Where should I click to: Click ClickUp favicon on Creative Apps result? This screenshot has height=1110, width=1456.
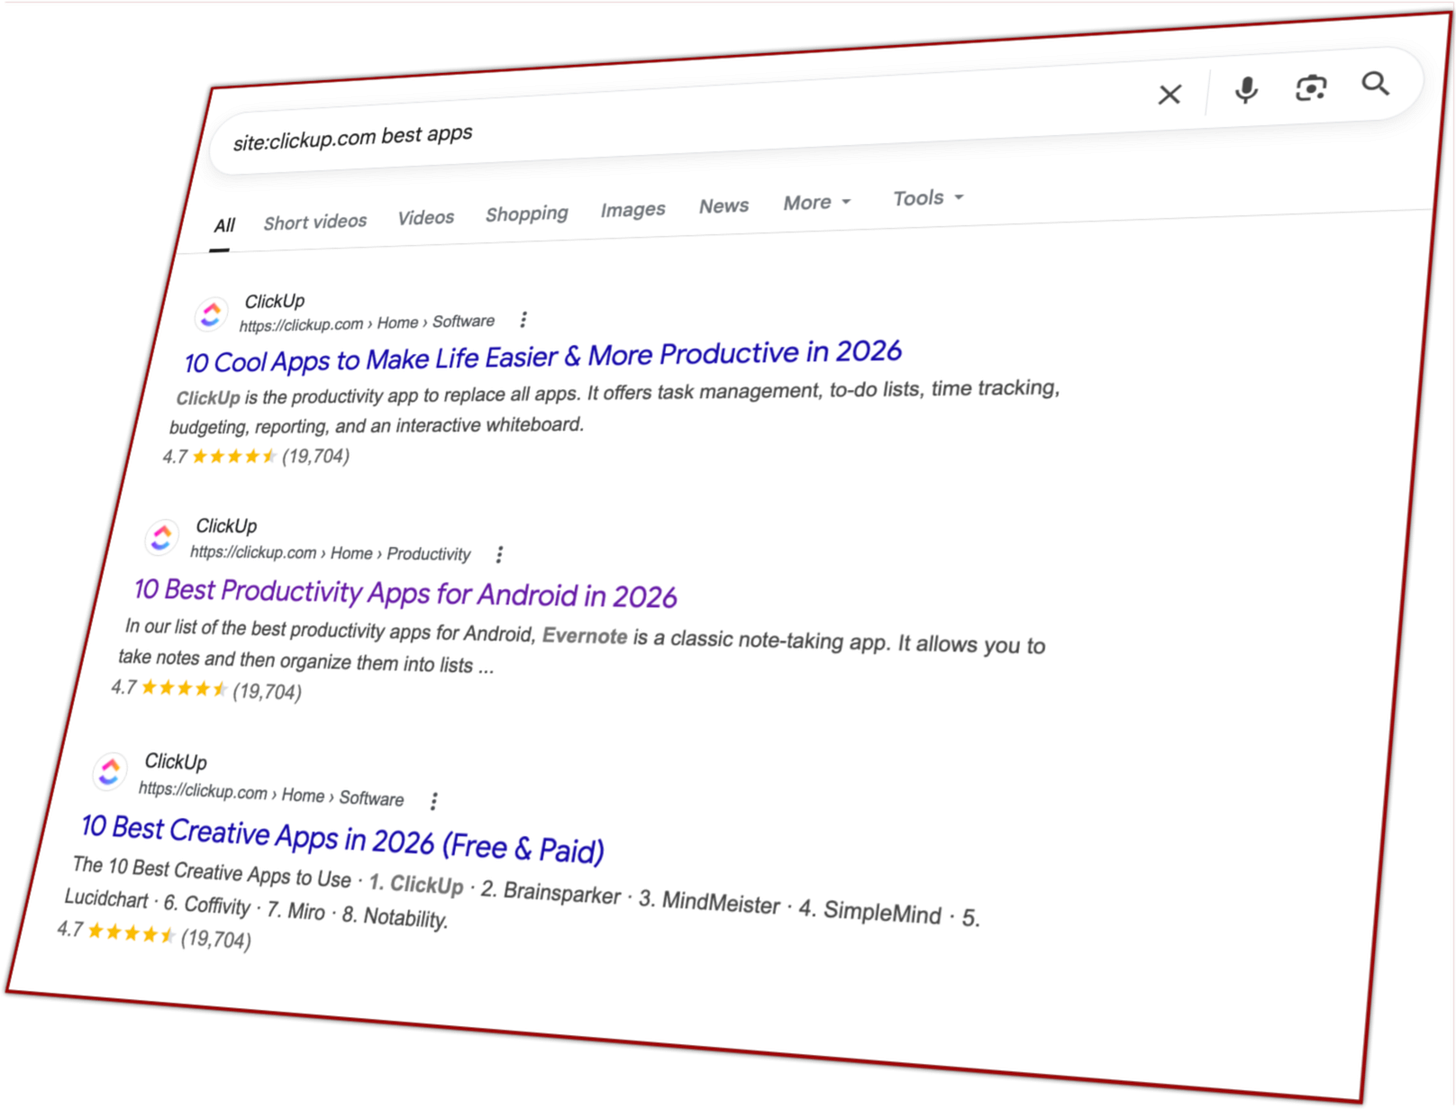pos(110,771)
